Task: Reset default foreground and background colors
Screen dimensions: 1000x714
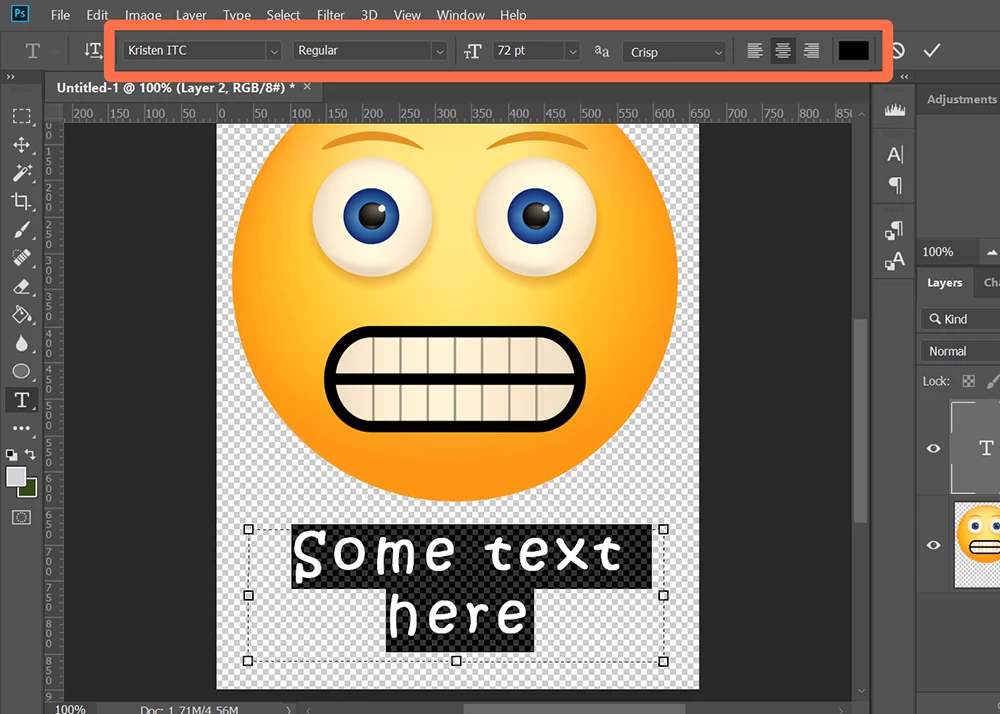Action: click(11, 455)
